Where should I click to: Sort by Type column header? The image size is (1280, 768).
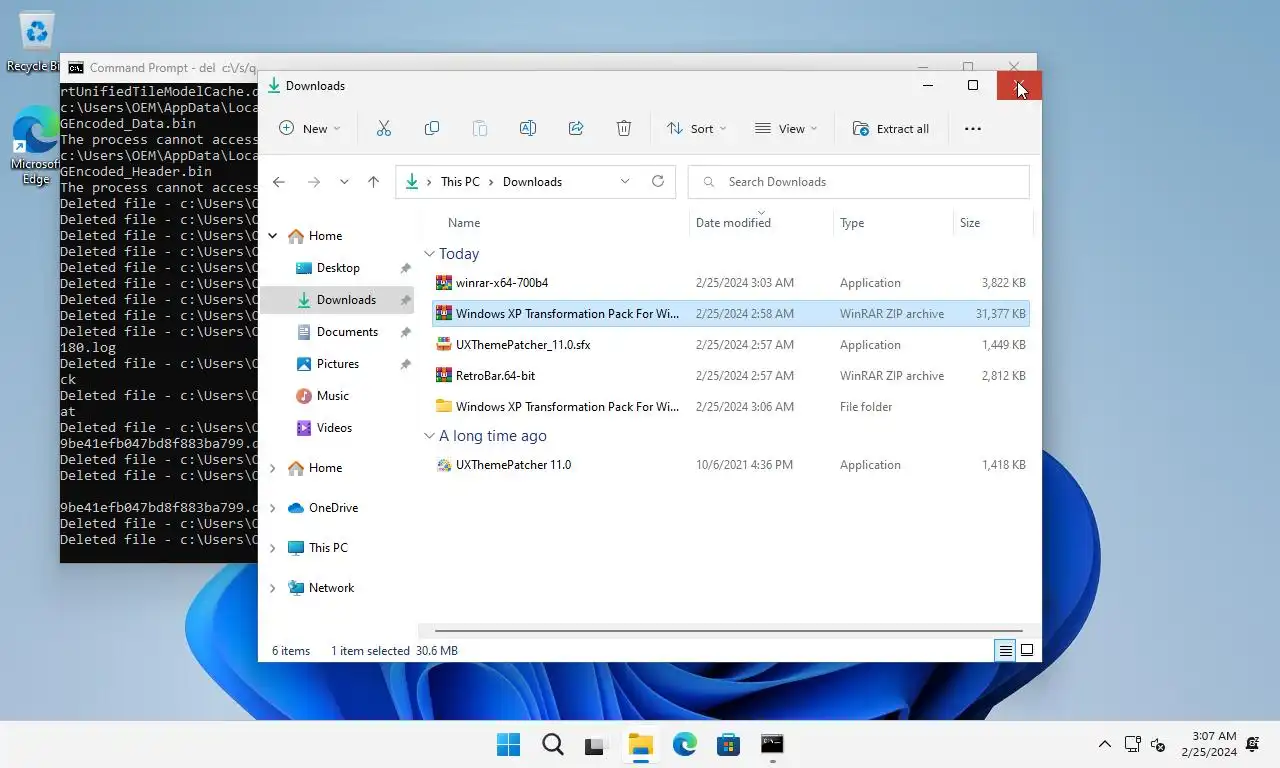pos(852,223)
